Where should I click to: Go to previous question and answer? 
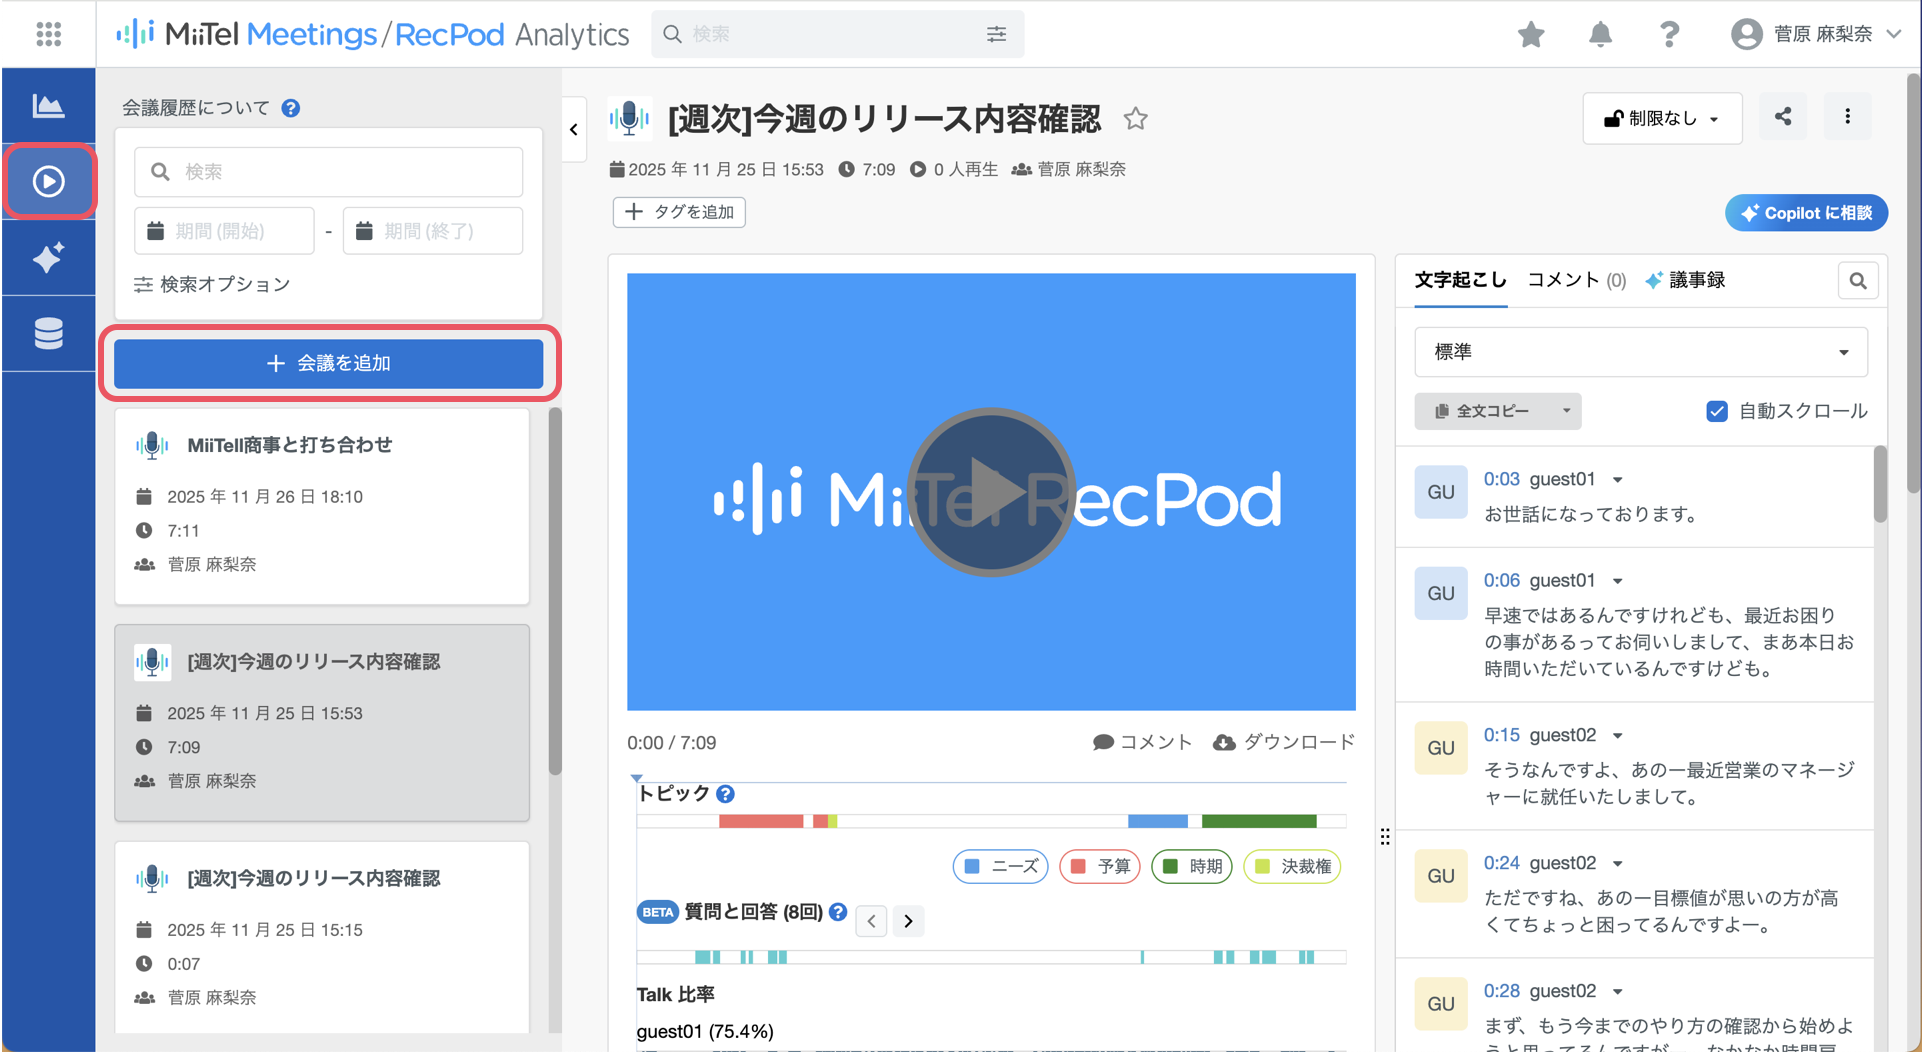click(872, 921)
